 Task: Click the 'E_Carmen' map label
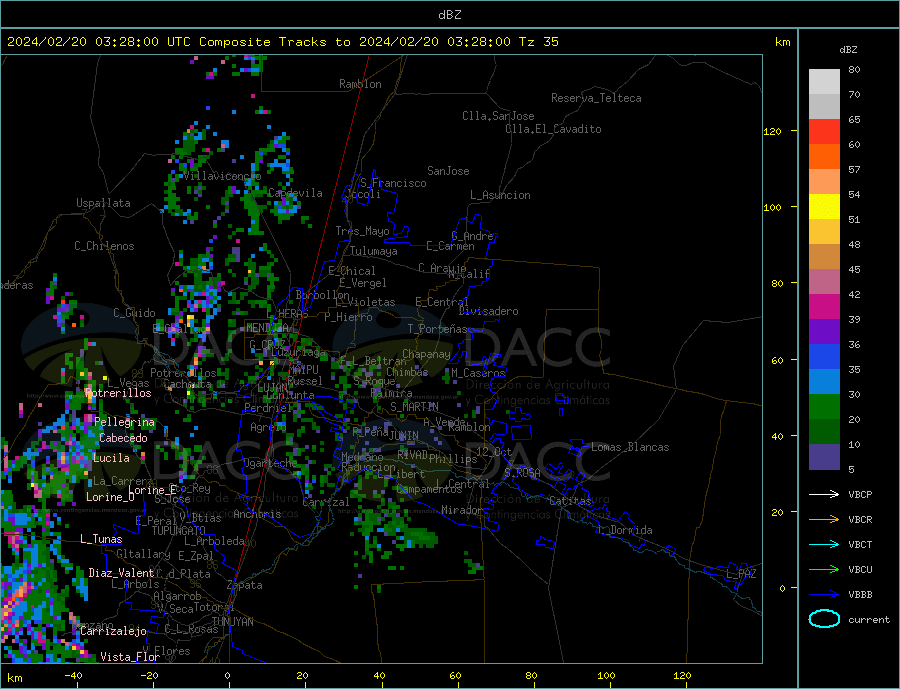[450, 246]
